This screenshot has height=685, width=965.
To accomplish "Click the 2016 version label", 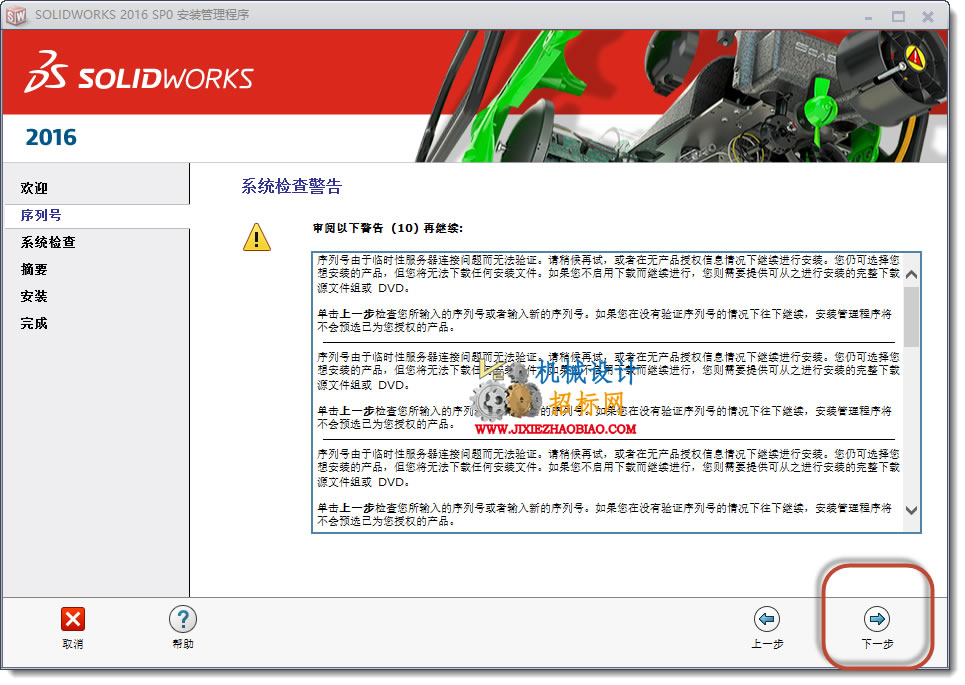I will [x=51, y=137].
